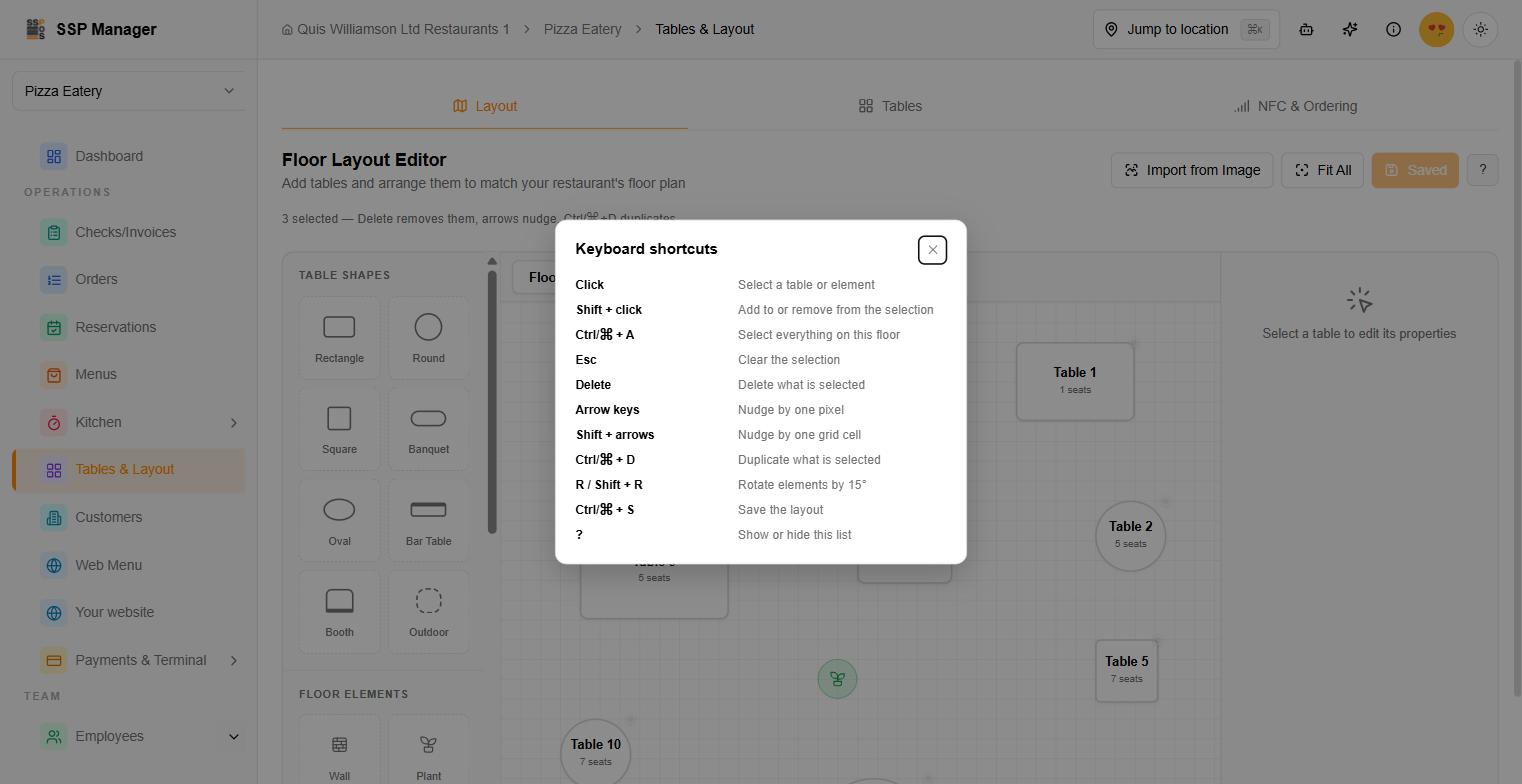Image resolution: width=1522 pixels, height=784 pixels.
Task: Open the Pizza Eatery location dropdown
Action: click(x=129, y=91)
